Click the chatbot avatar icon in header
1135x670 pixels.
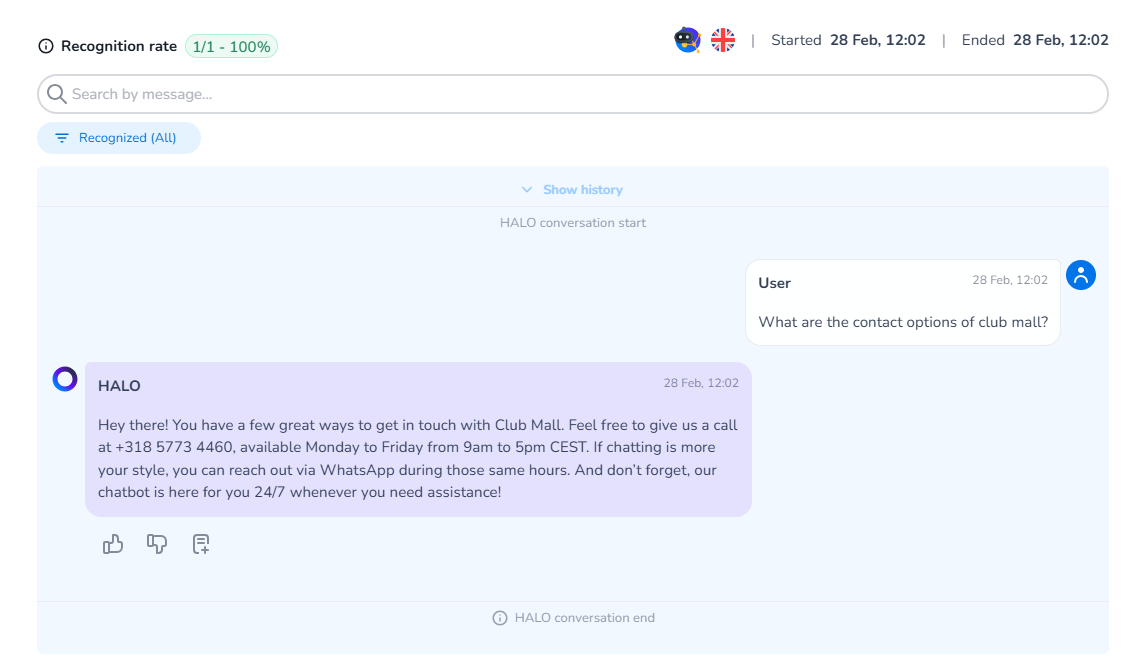pyautogui.click(x=687, y=40)
